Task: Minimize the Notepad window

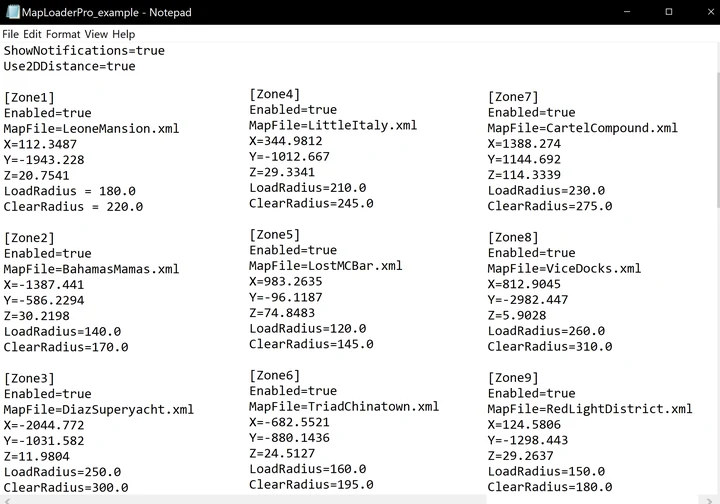Action: tap(627, 12)
